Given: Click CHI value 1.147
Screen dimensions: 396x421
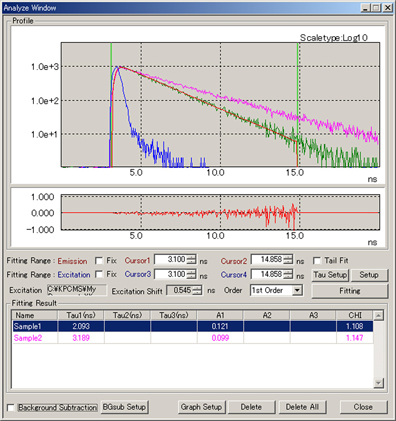Looking at the screenshot, I should tap(355, 338).
